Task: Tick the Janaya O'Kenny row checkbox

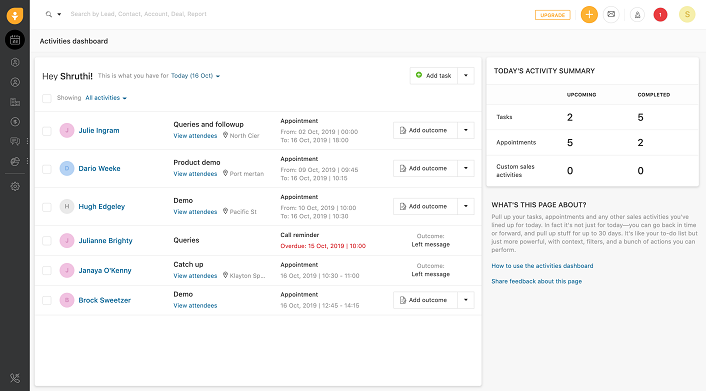Action: point(47,270)
